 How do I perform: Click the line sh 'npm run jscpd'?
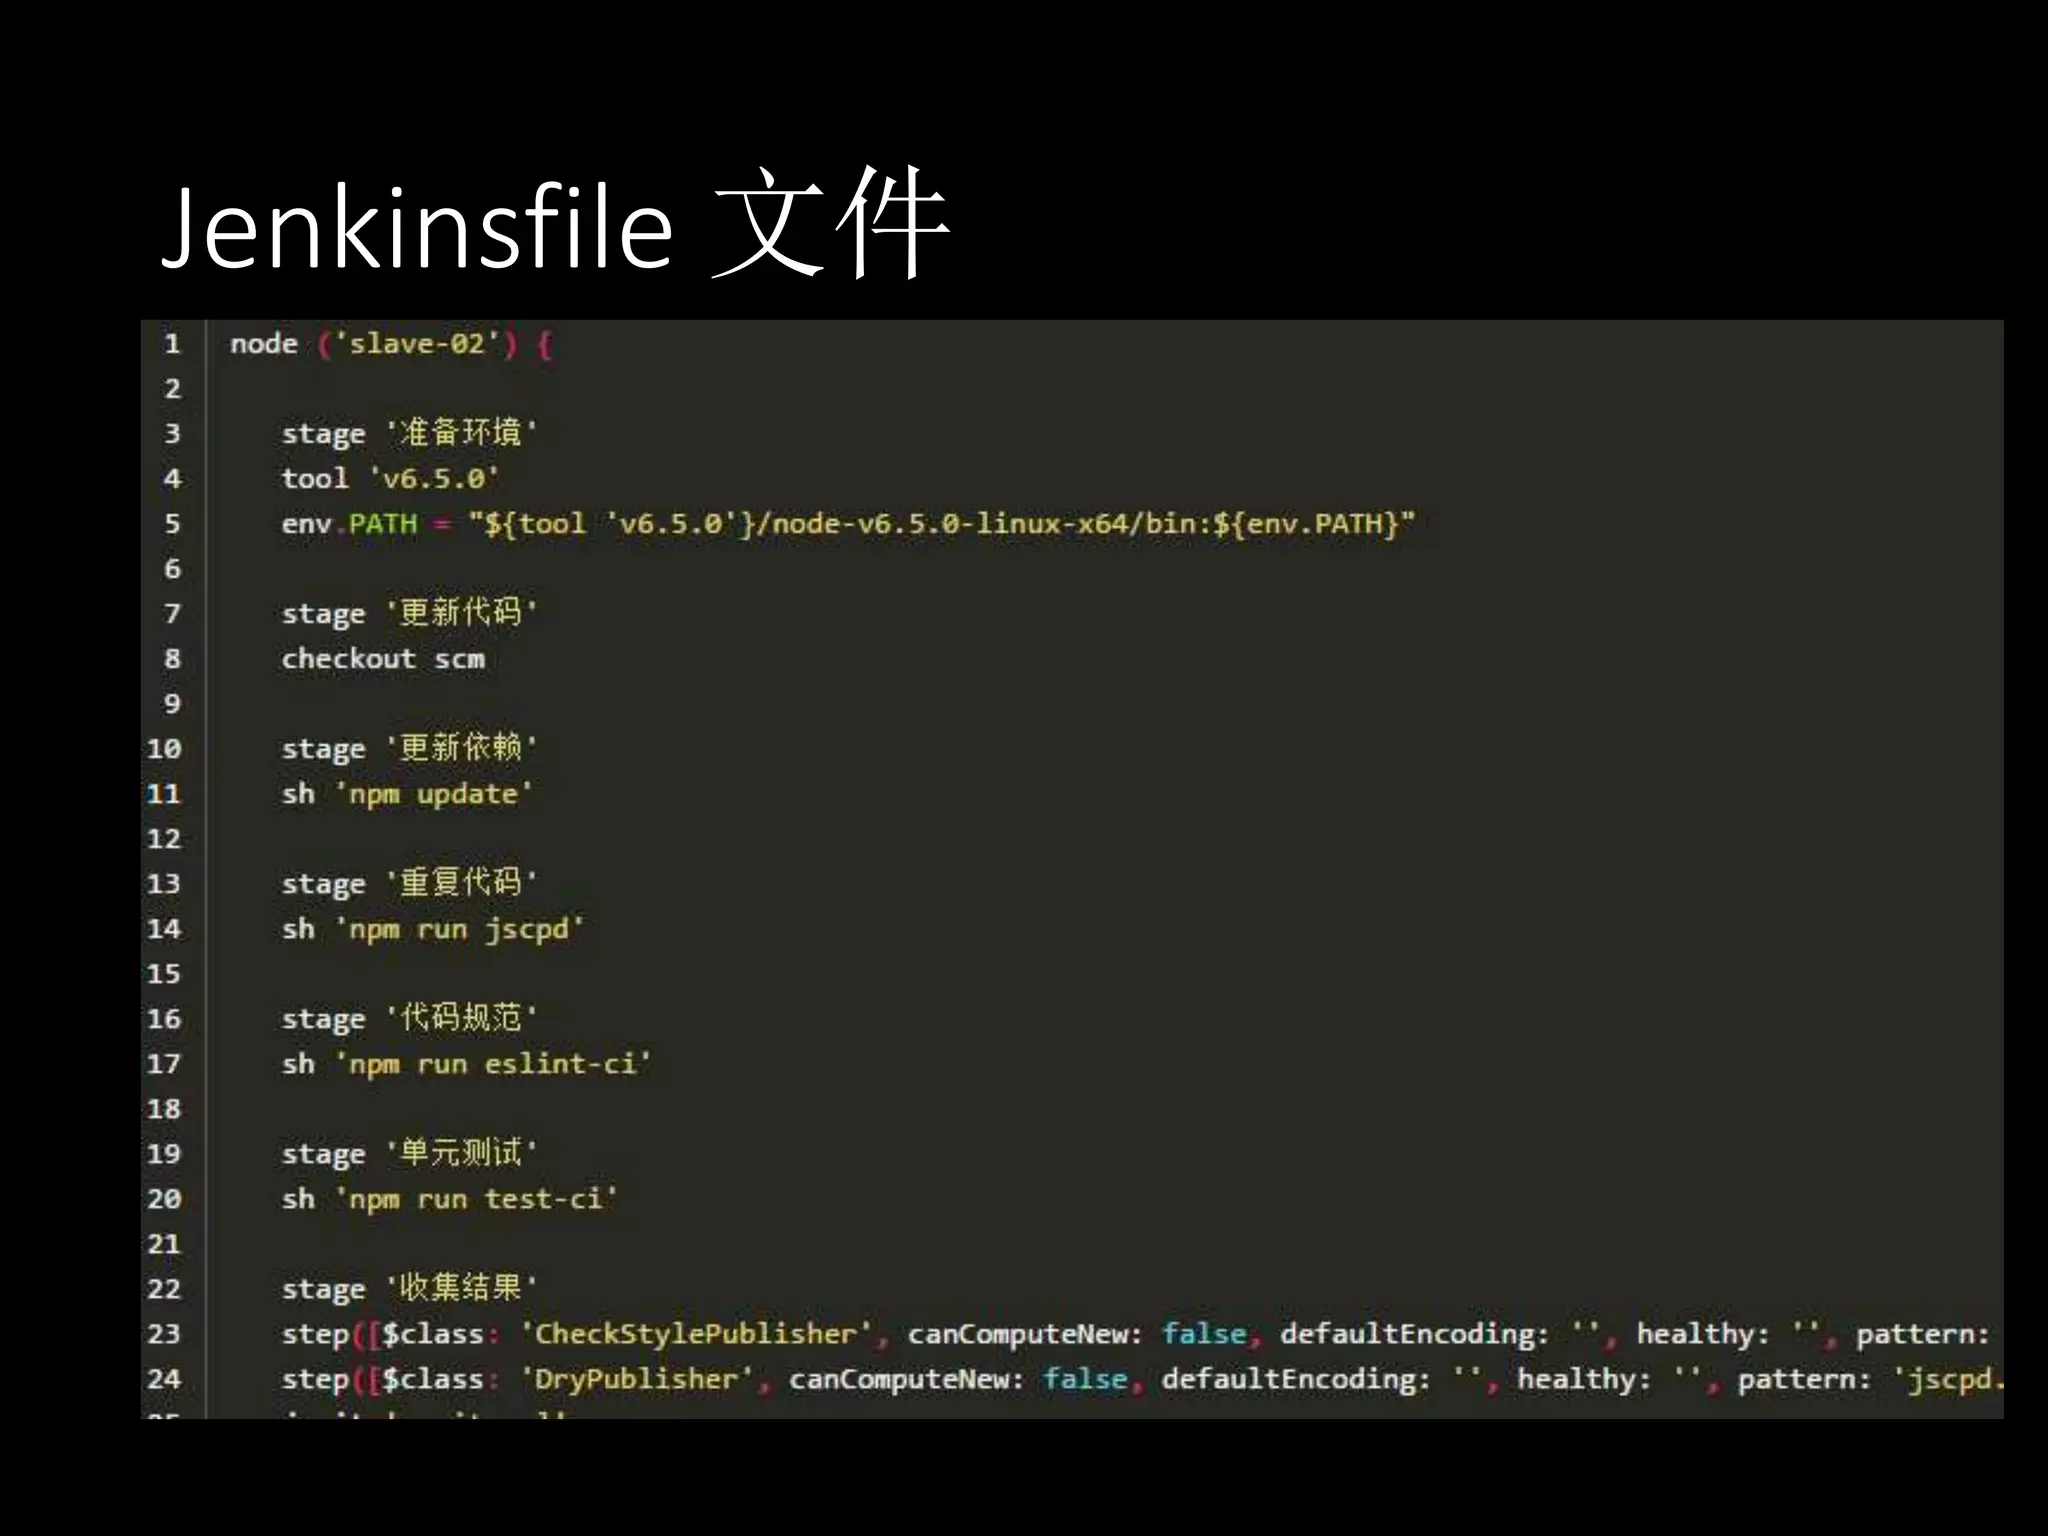click(432, 929)
